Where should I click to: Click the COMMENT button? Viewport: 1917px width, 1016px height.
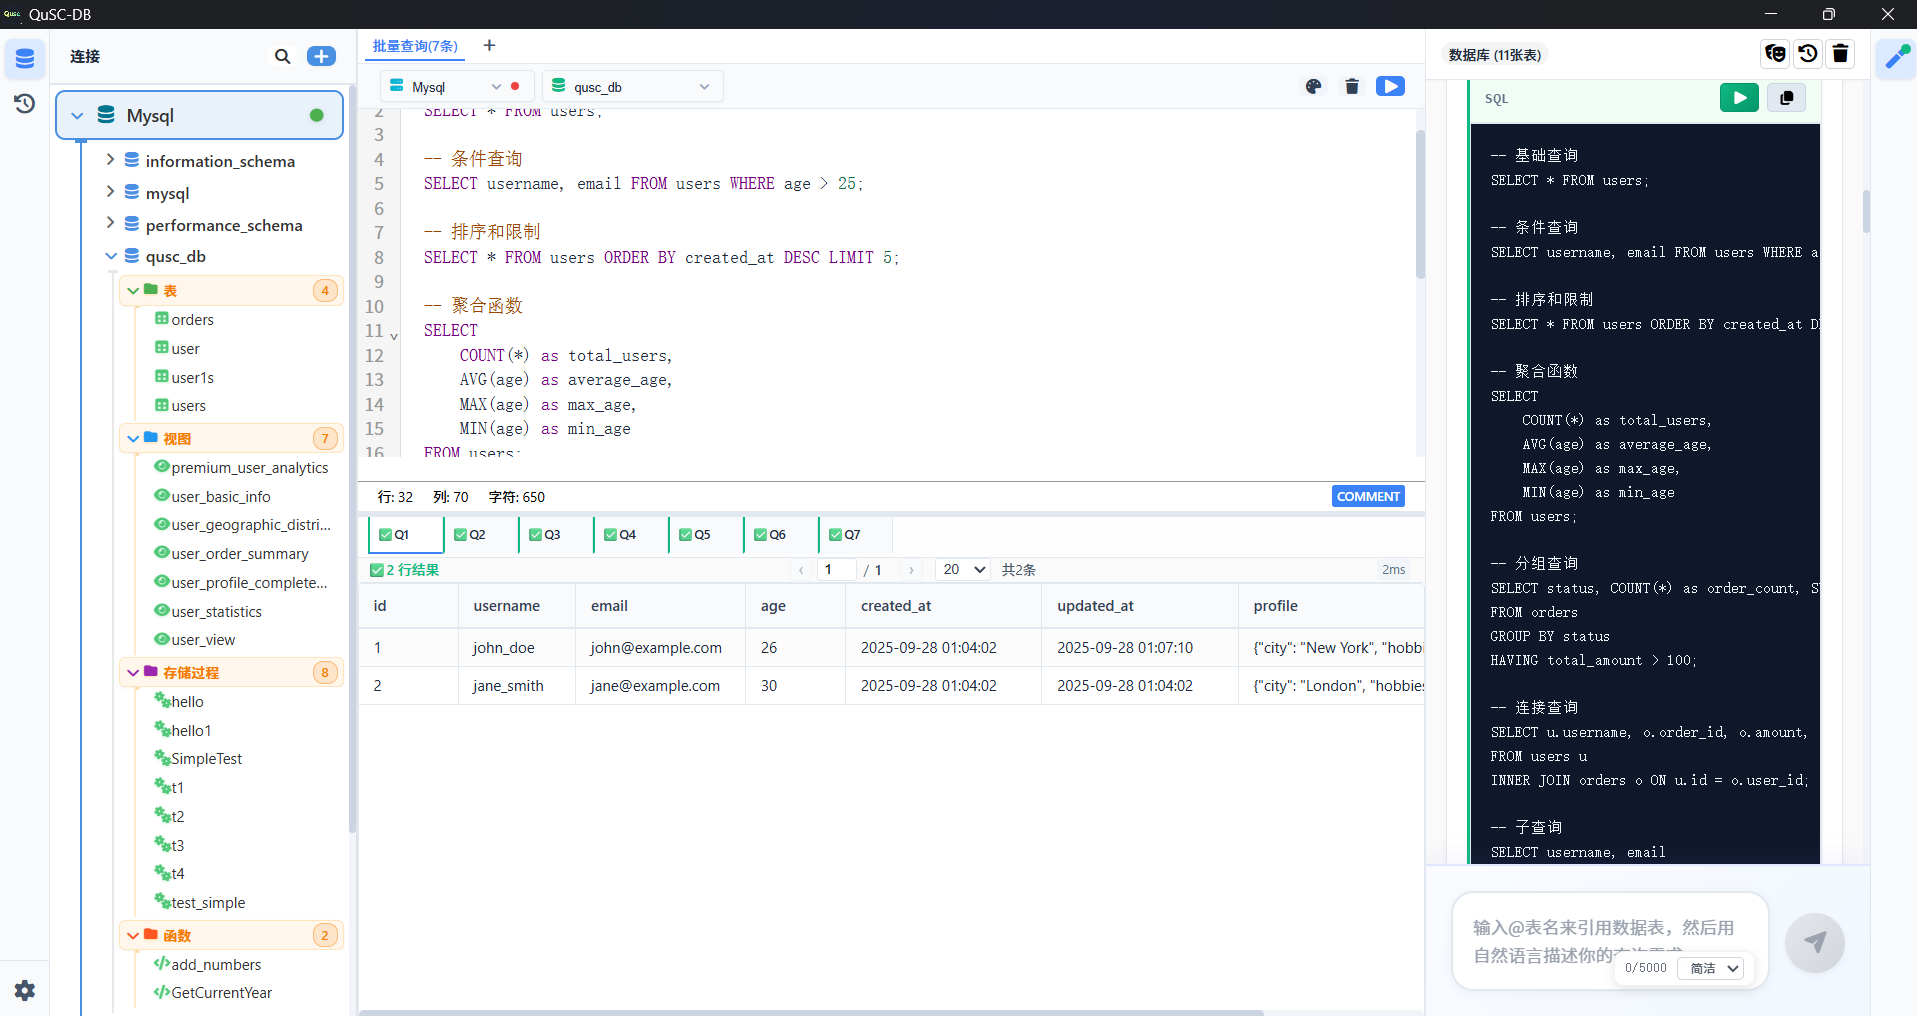tap(1368, 496)
